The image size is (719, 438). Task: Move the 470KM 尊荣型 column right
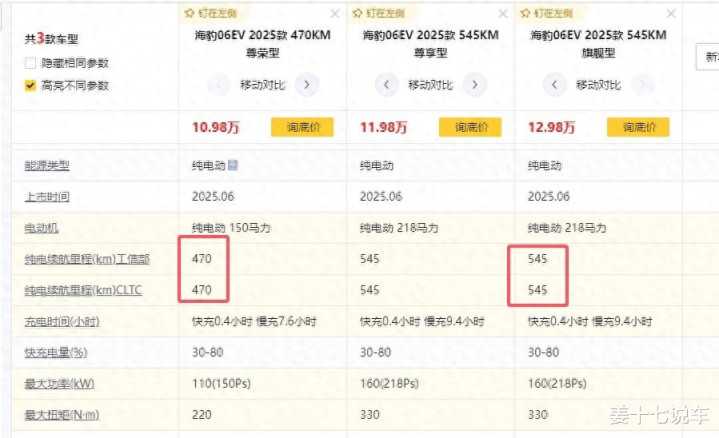pos(307,85)
